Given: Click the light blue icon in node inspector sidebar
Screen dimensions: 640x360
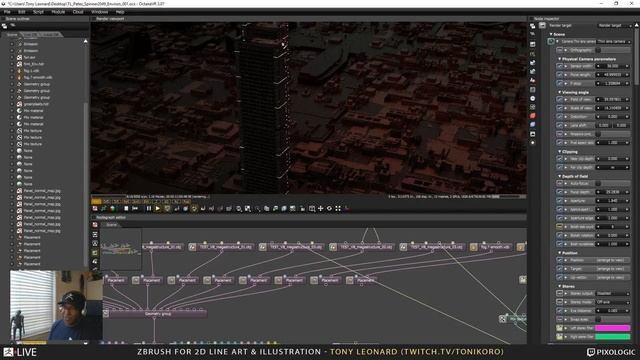Looking at the screenshot, I should click(533, 124).
